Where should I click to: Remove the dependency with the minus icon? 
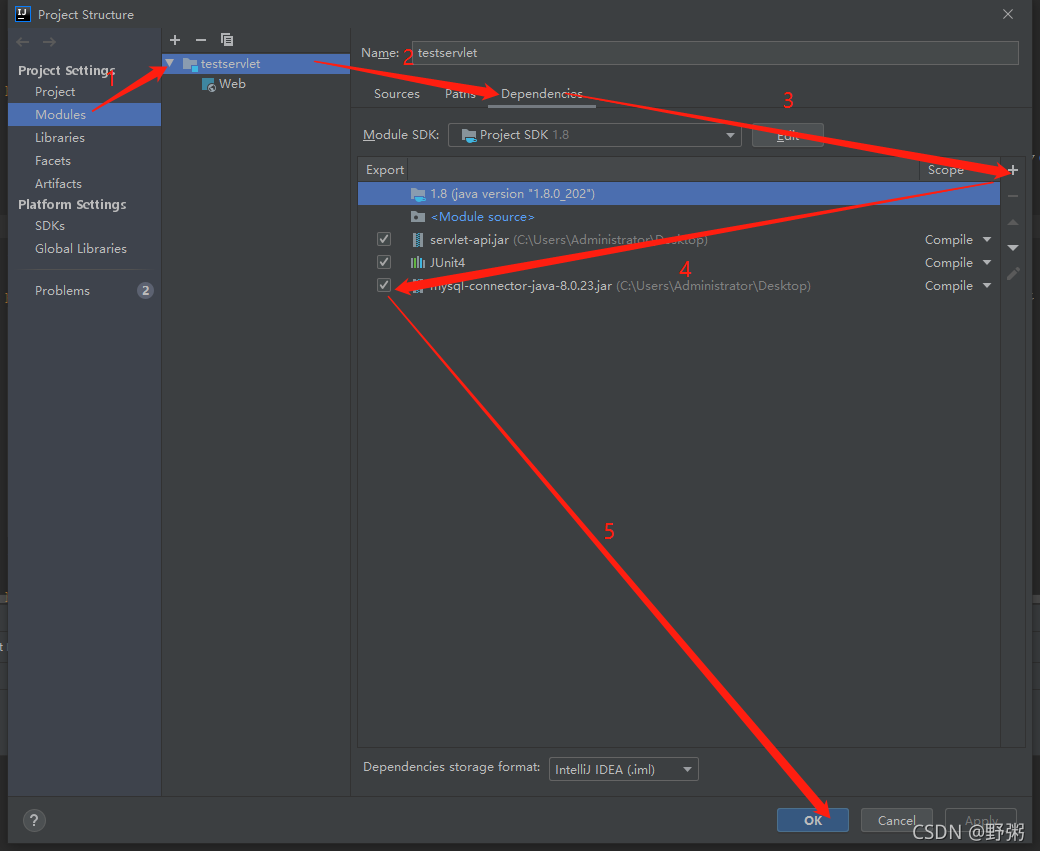[1013, 196]
